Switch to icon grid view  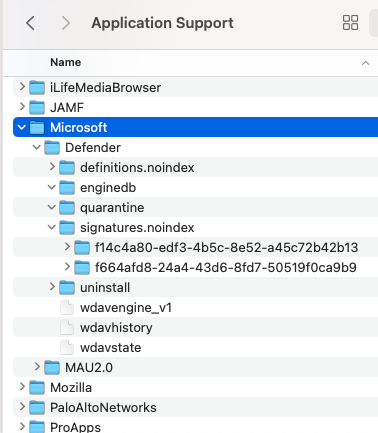pyautogui.click(x=350, y=23)
